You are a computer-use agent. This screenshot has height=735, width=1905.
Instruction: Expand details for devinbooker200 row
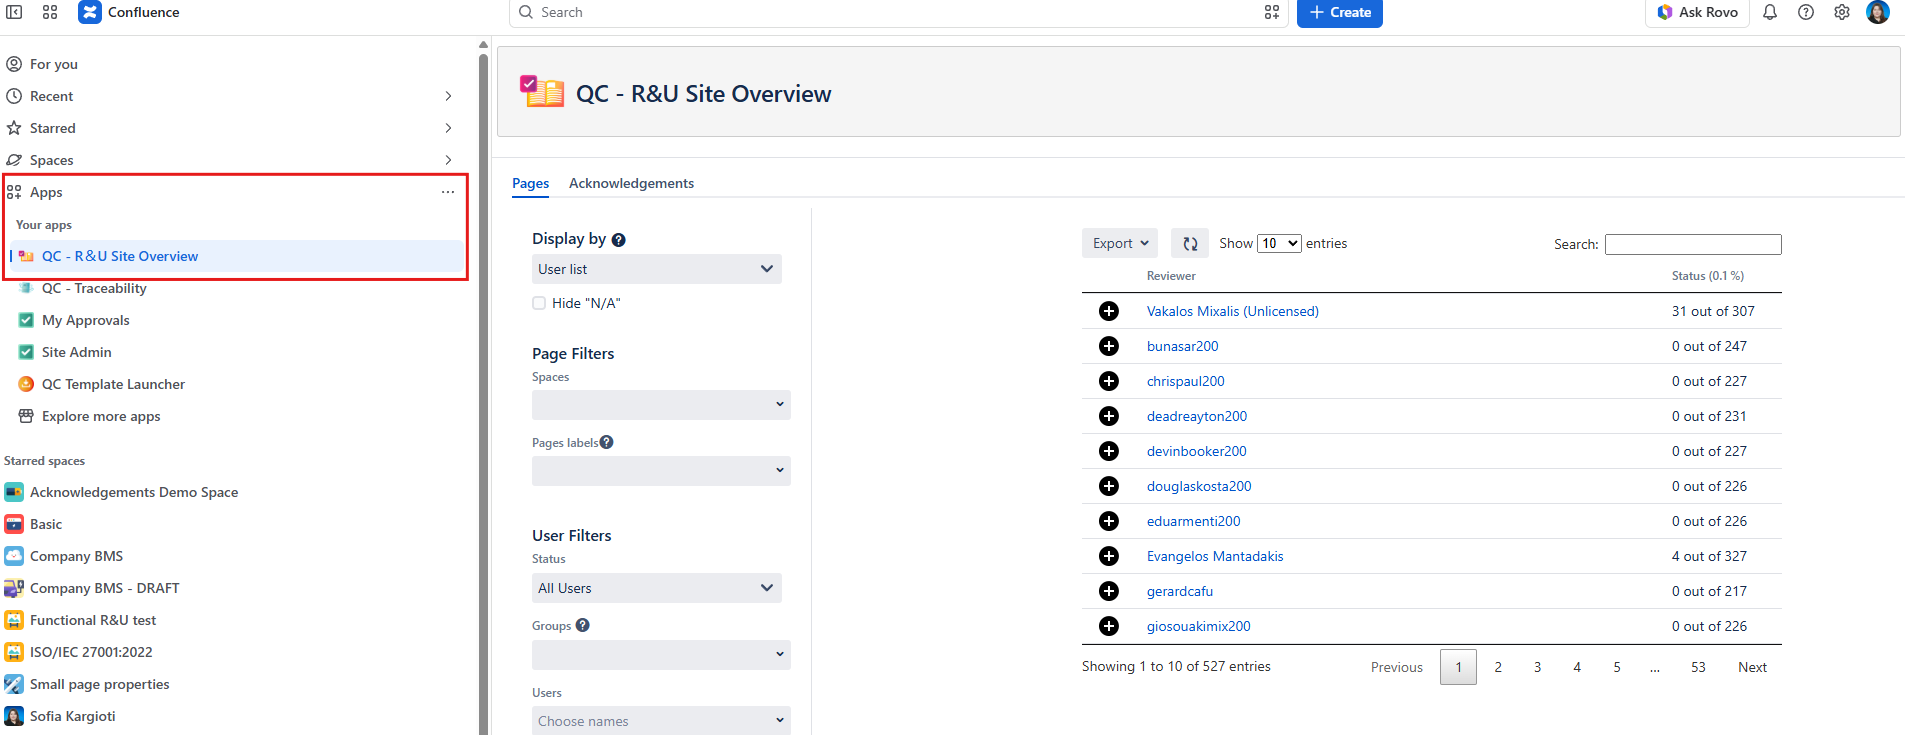tap(1109, 451)
